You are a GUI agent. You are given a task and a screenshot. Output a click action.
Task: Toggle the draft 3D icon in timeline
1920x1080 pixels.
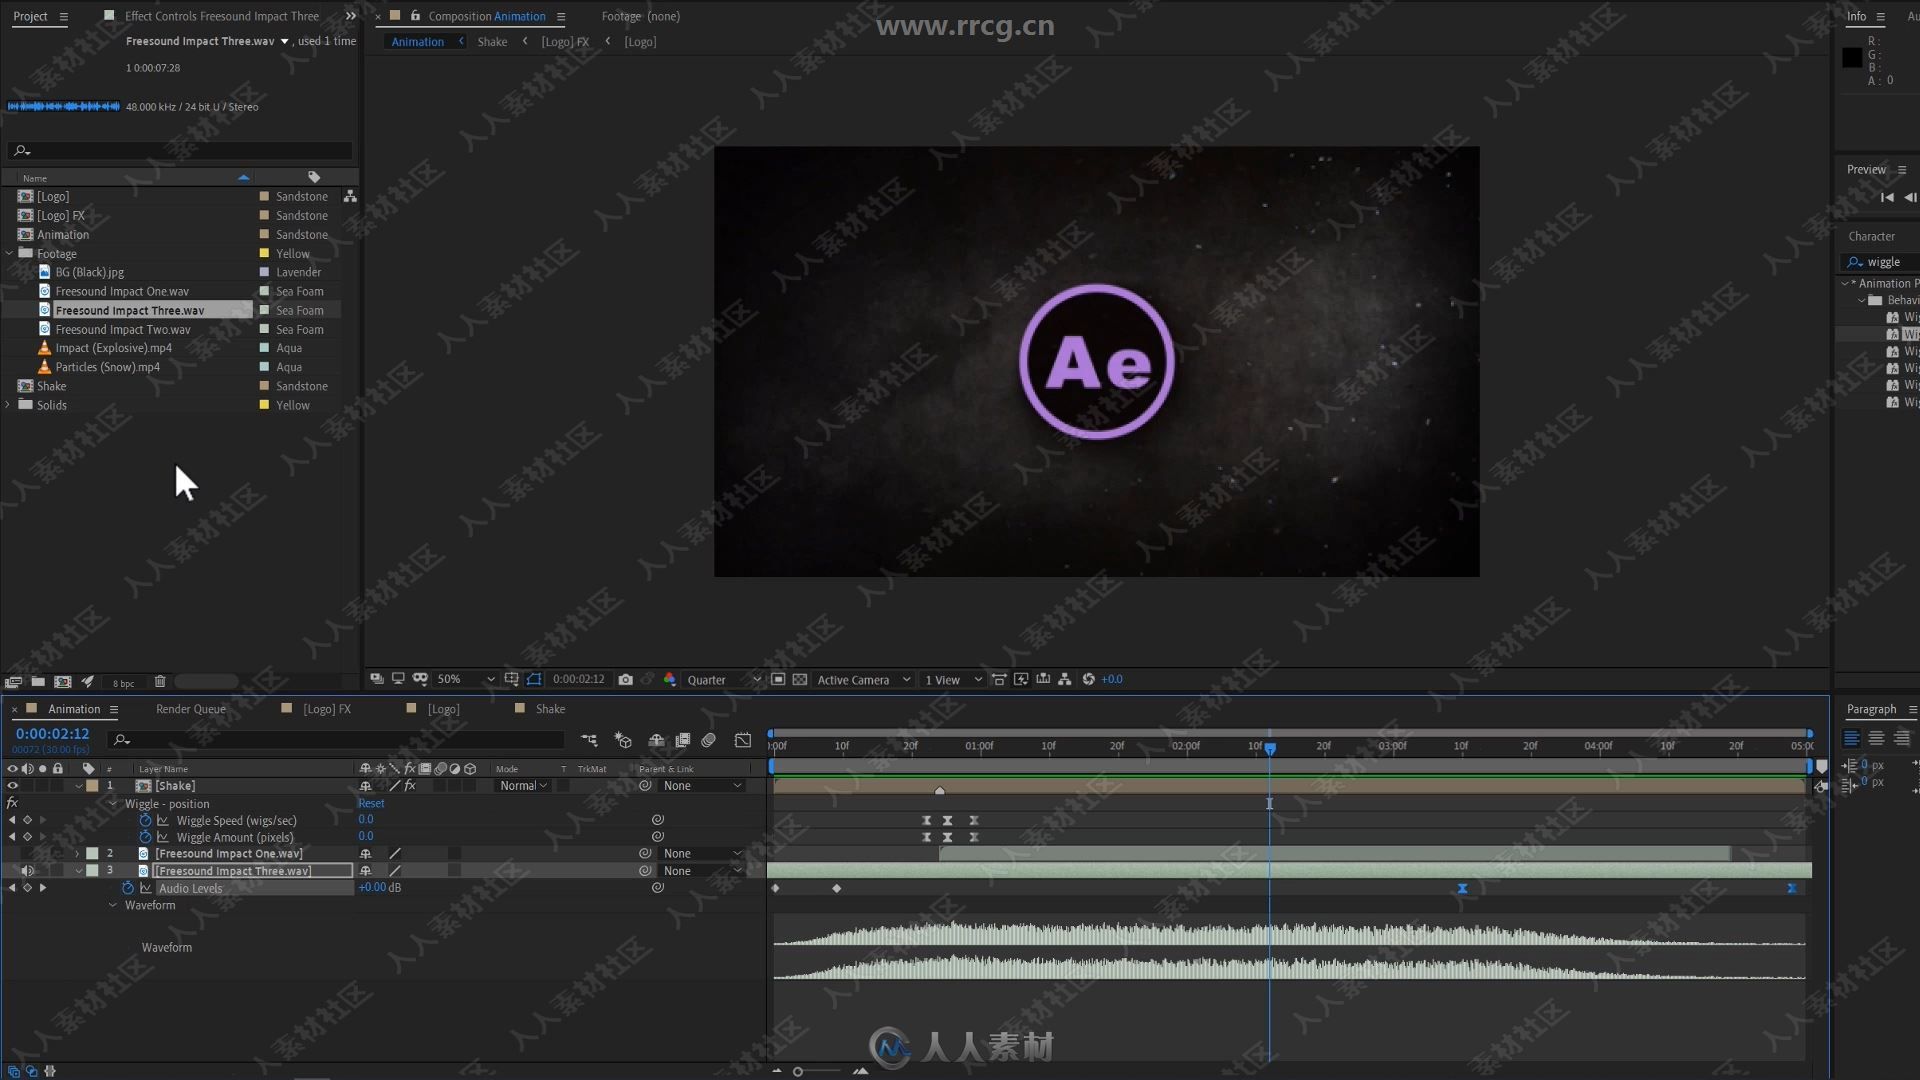pos(623,740)
